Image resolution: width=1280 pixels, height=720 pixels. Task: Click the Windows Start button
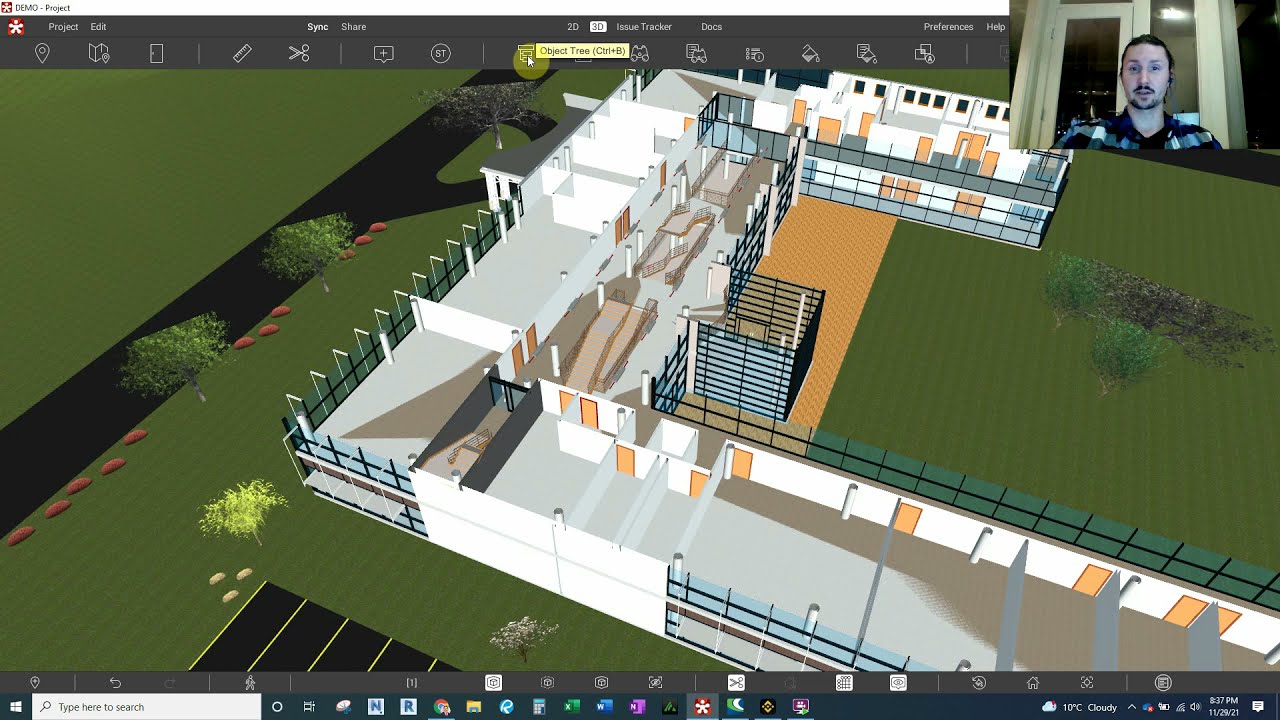[16, 707]
